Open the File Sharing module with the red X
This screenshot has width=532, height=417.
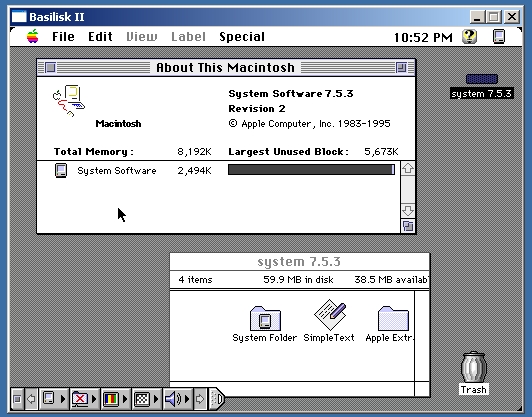pyautogui.click(x=85, y=399)
